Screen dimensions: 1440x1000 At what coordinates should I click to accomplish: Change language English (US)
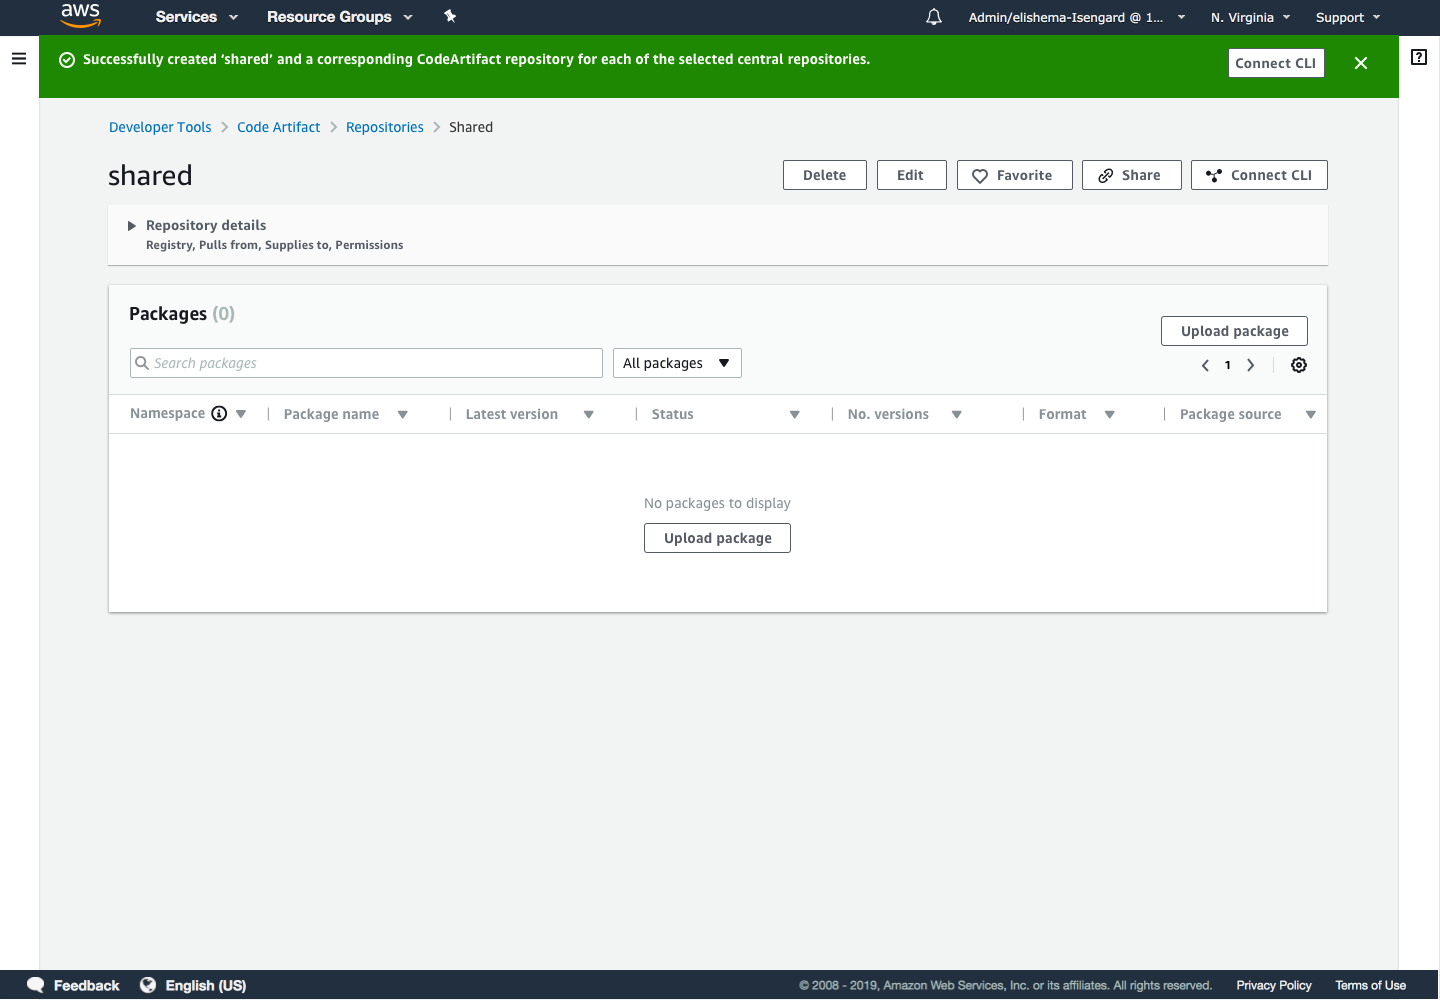[x=206, y=986]
